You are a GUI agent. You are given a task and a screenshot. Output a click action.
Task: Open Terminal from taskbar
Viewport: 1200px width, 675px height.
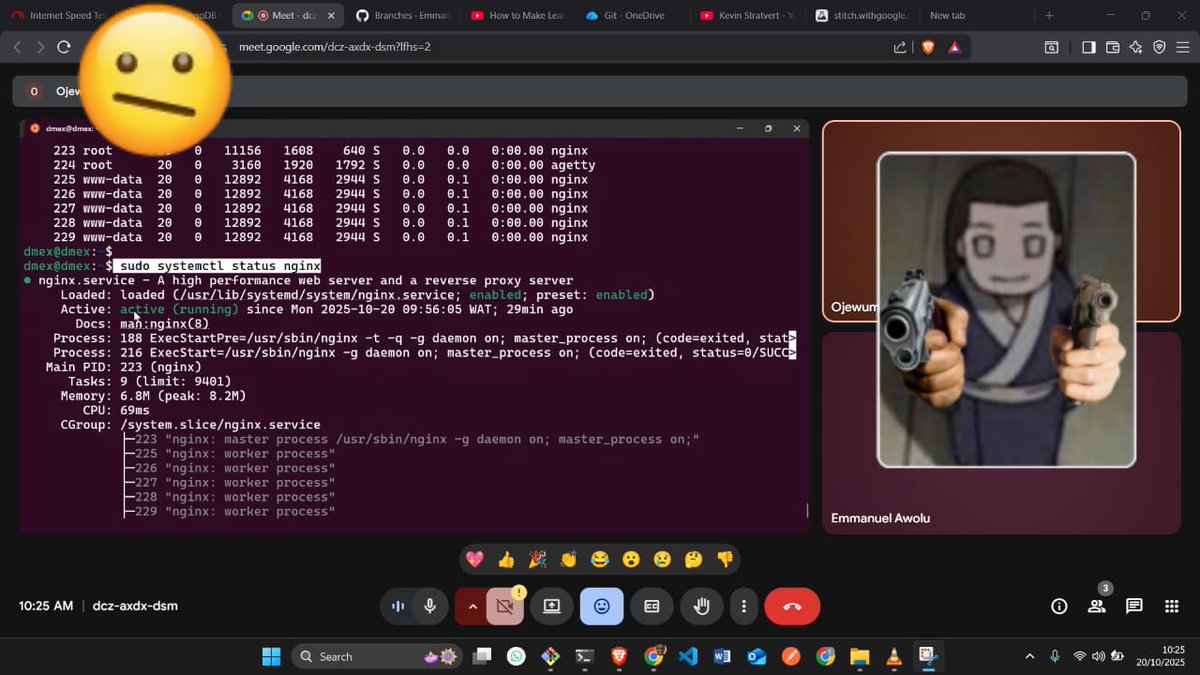tap(585, 656)
